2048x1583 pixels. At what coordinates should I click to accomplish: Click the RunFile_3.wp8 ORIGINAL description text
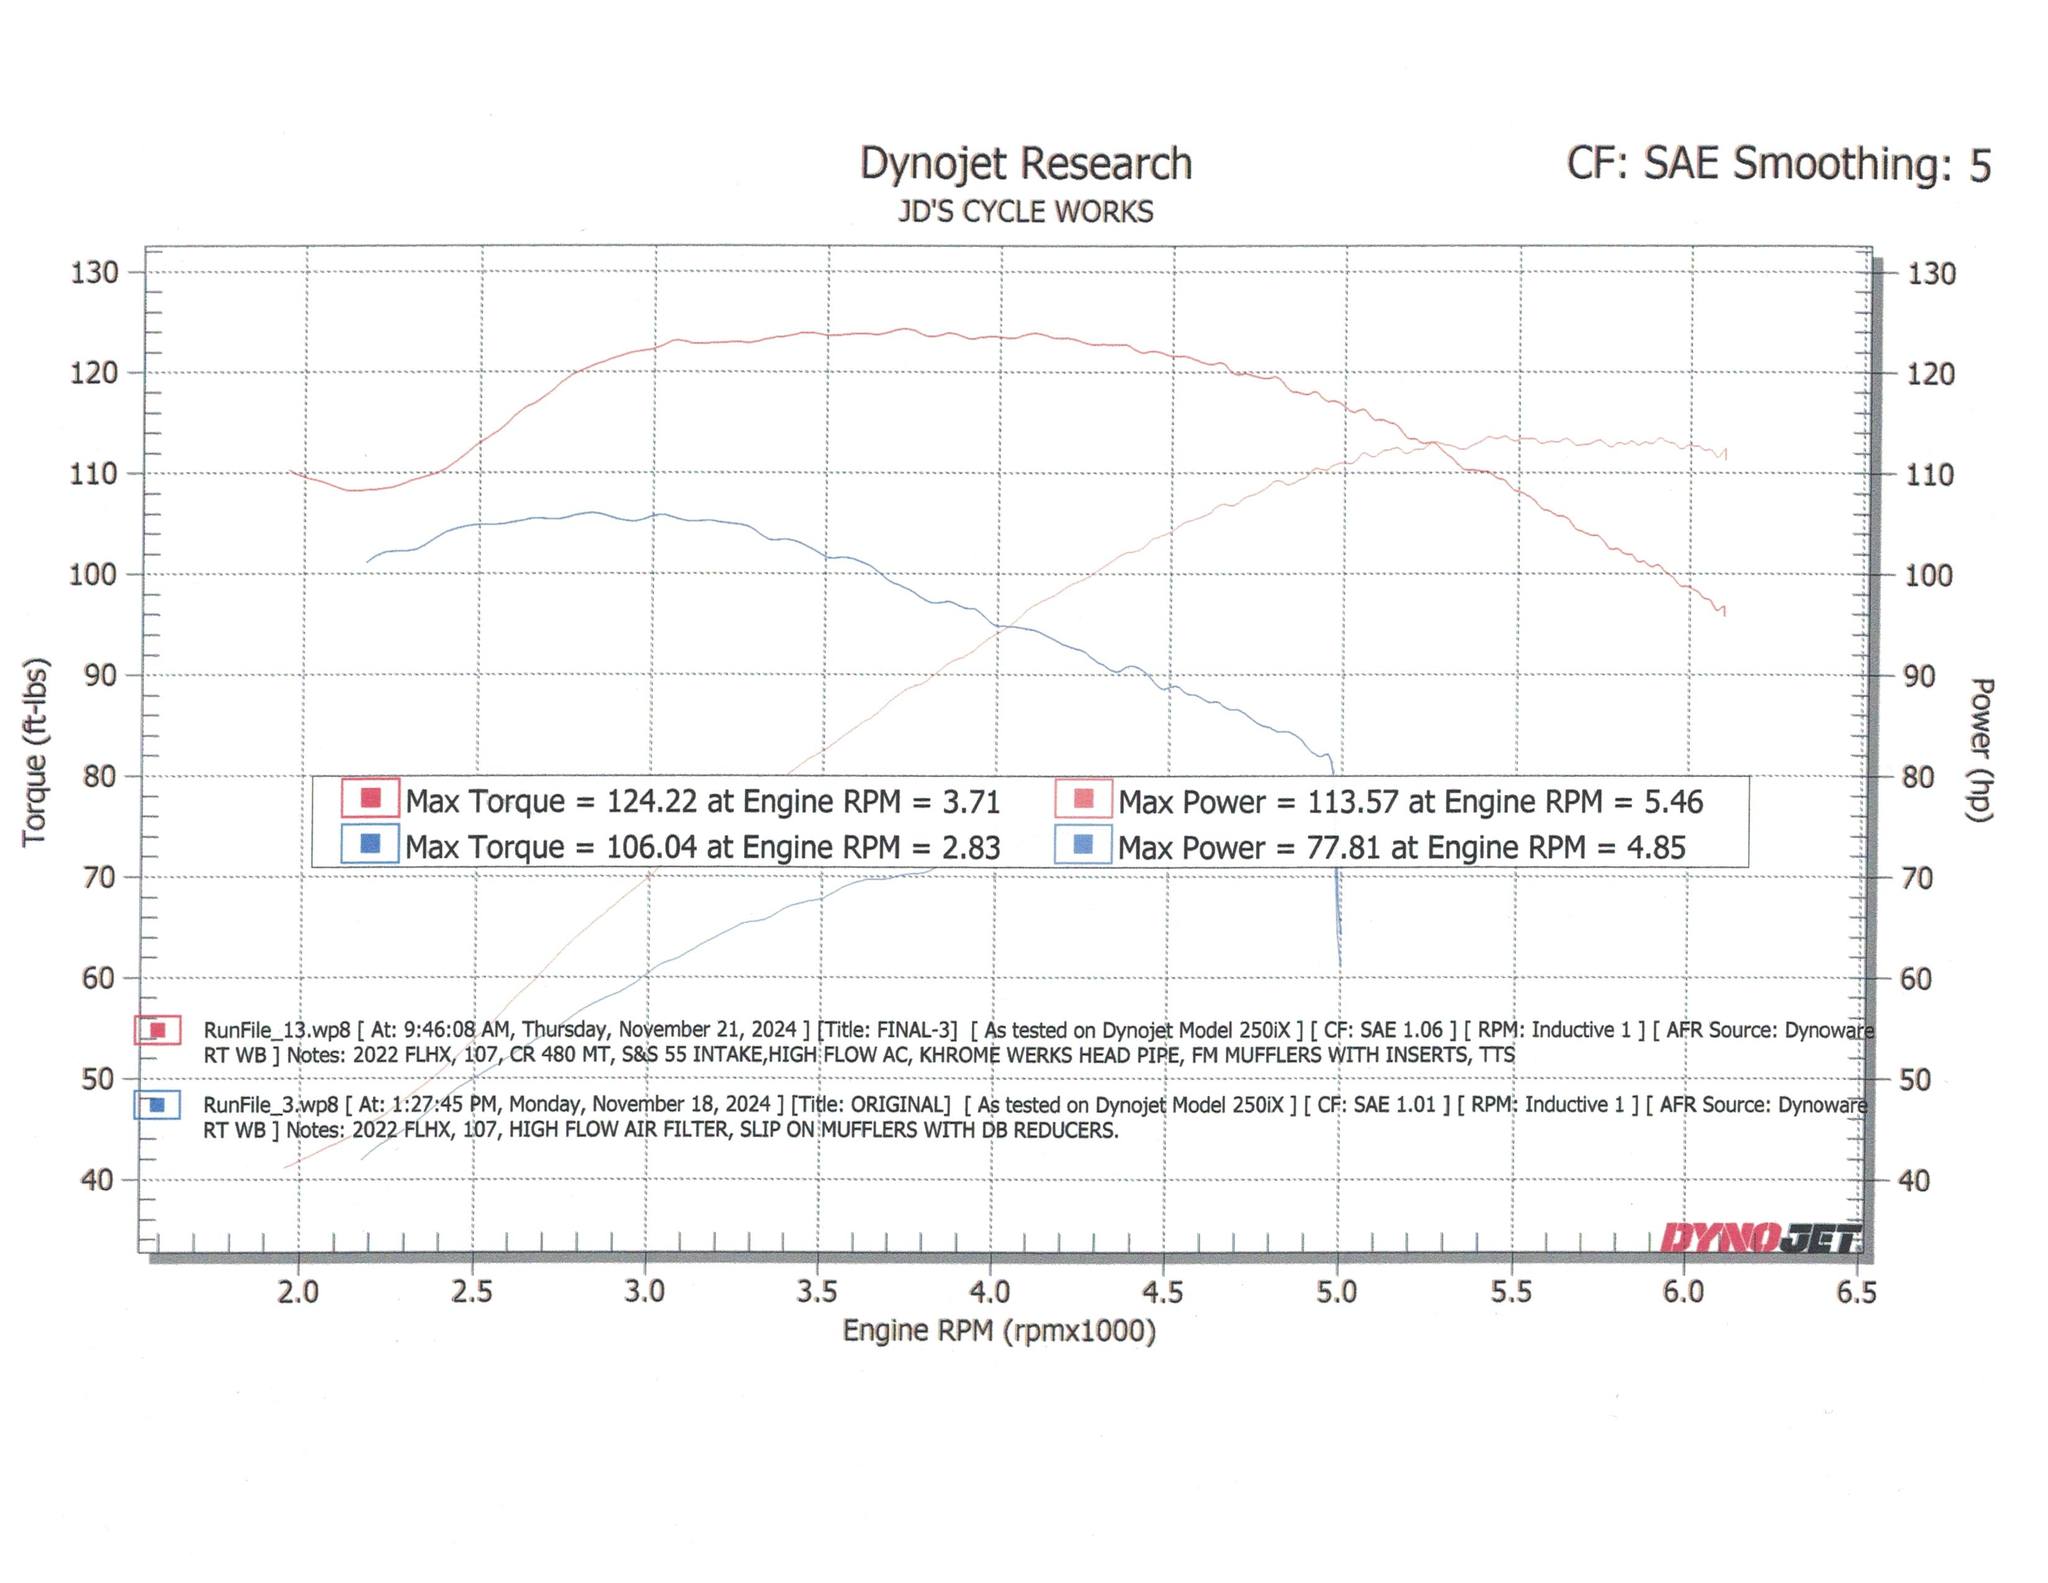[1035, 1117]
